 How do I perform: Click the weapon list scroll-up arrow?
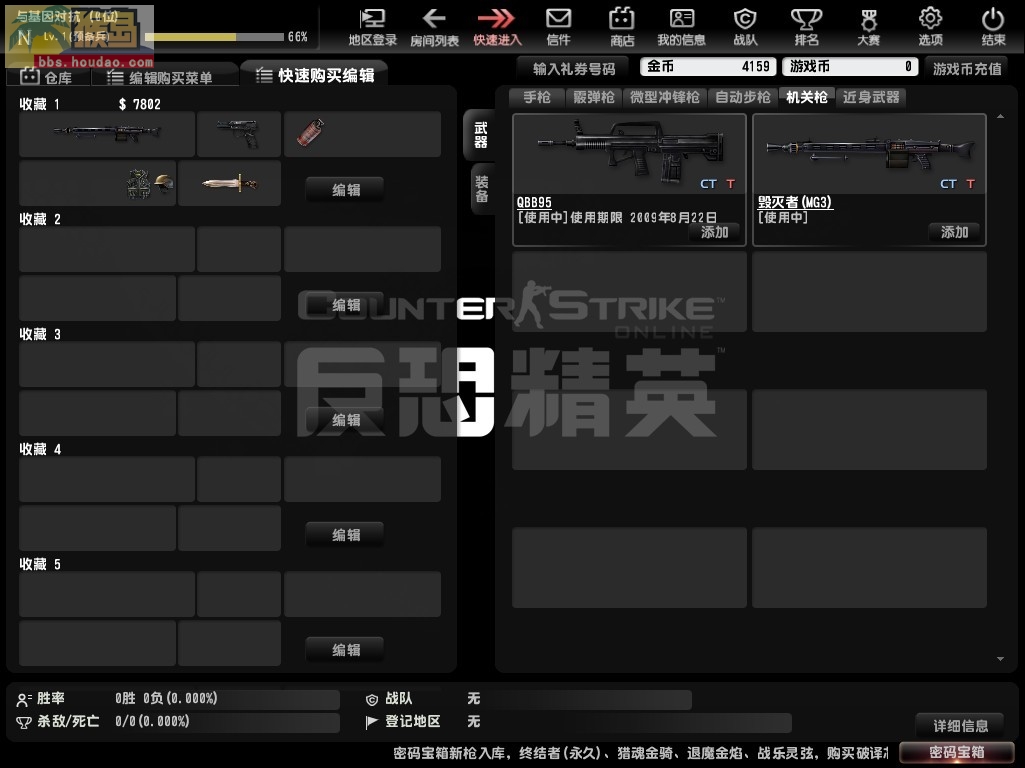[x=1001, y=116]
